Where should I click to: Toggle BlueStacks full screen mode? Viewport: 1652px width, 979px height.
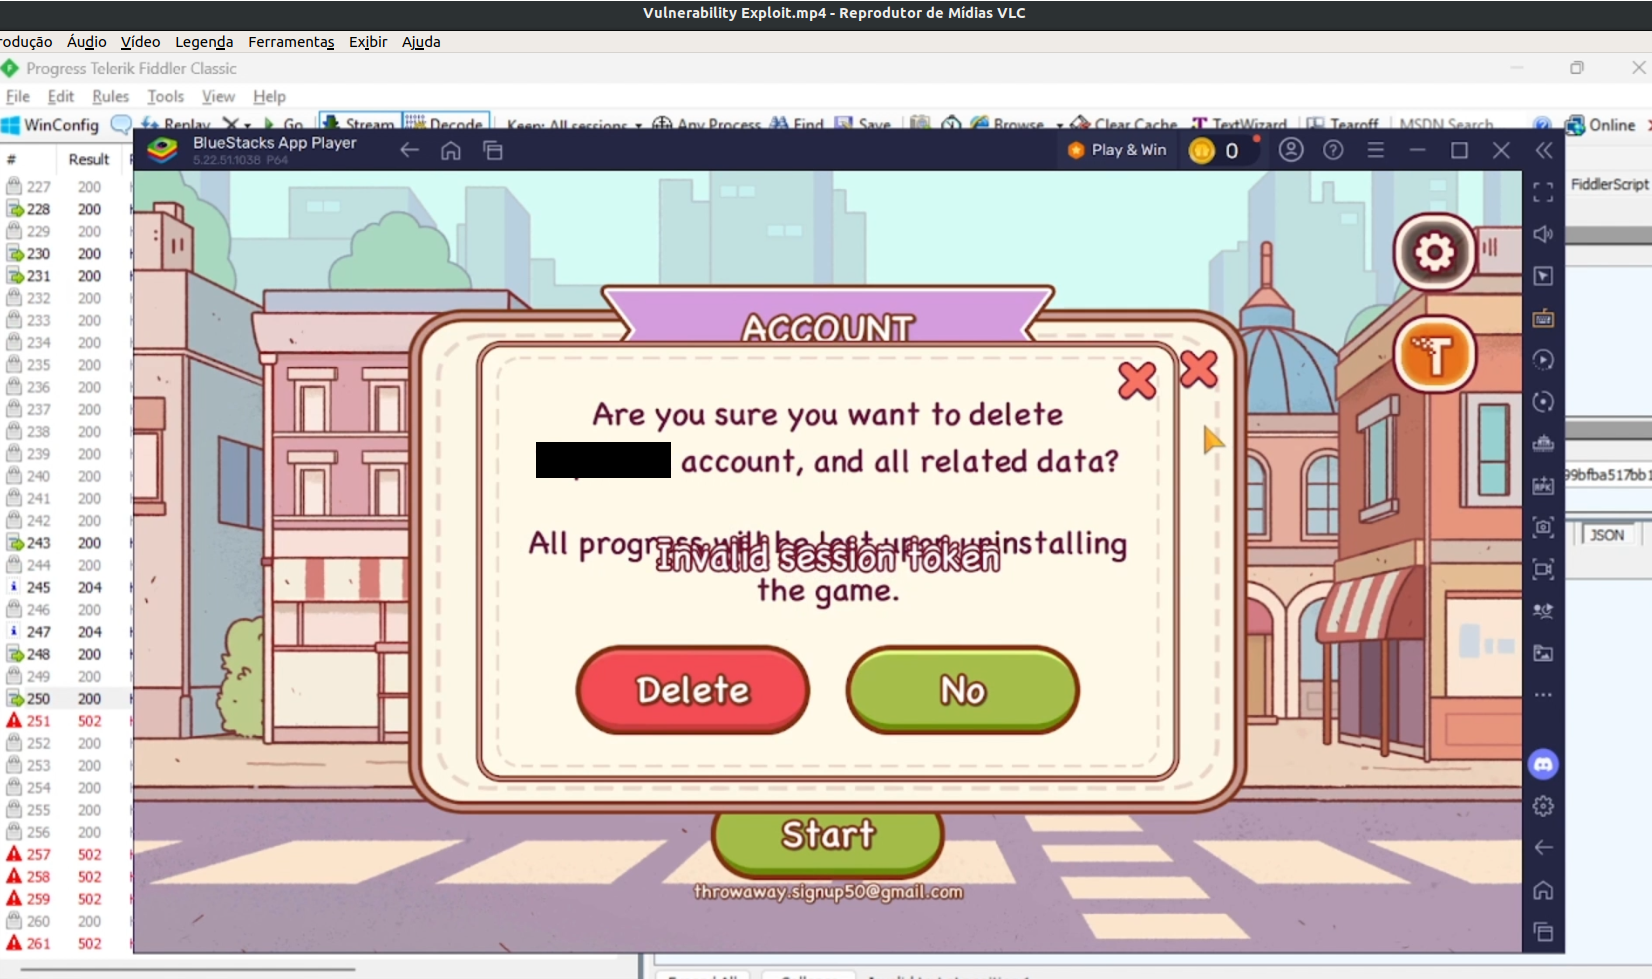[1543, 192]
